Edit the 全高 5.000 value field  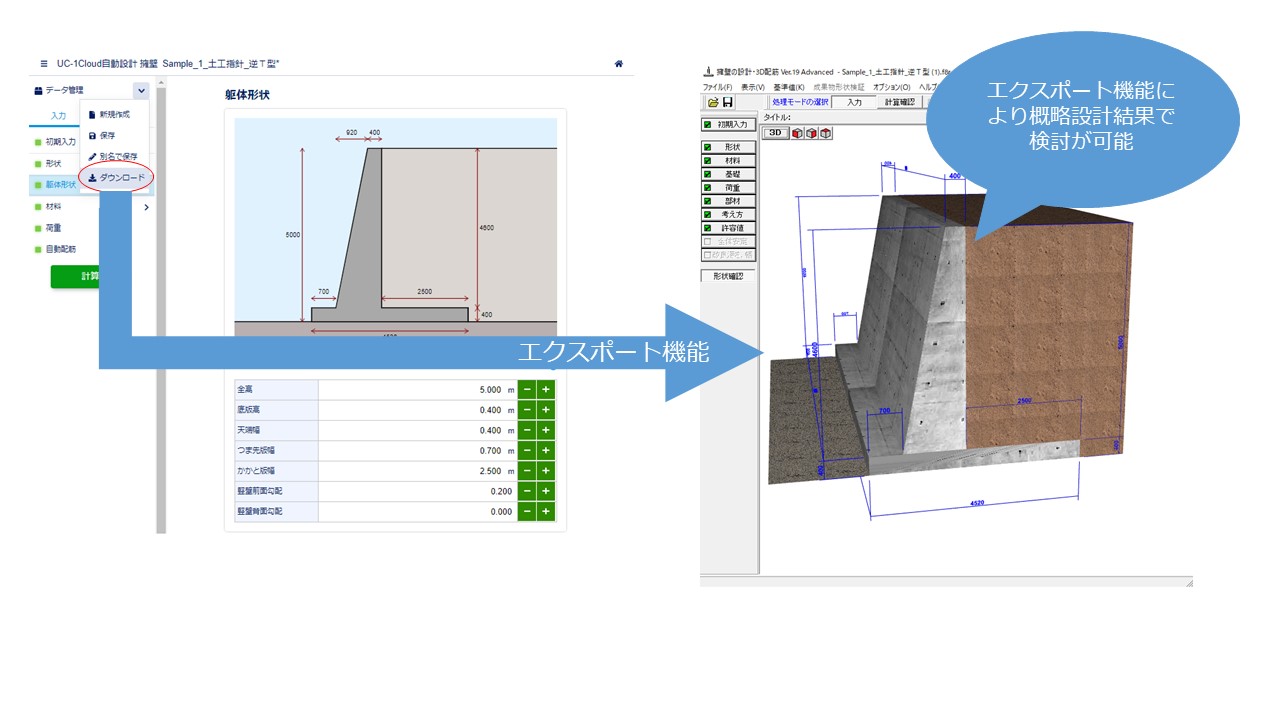[417, 390]
